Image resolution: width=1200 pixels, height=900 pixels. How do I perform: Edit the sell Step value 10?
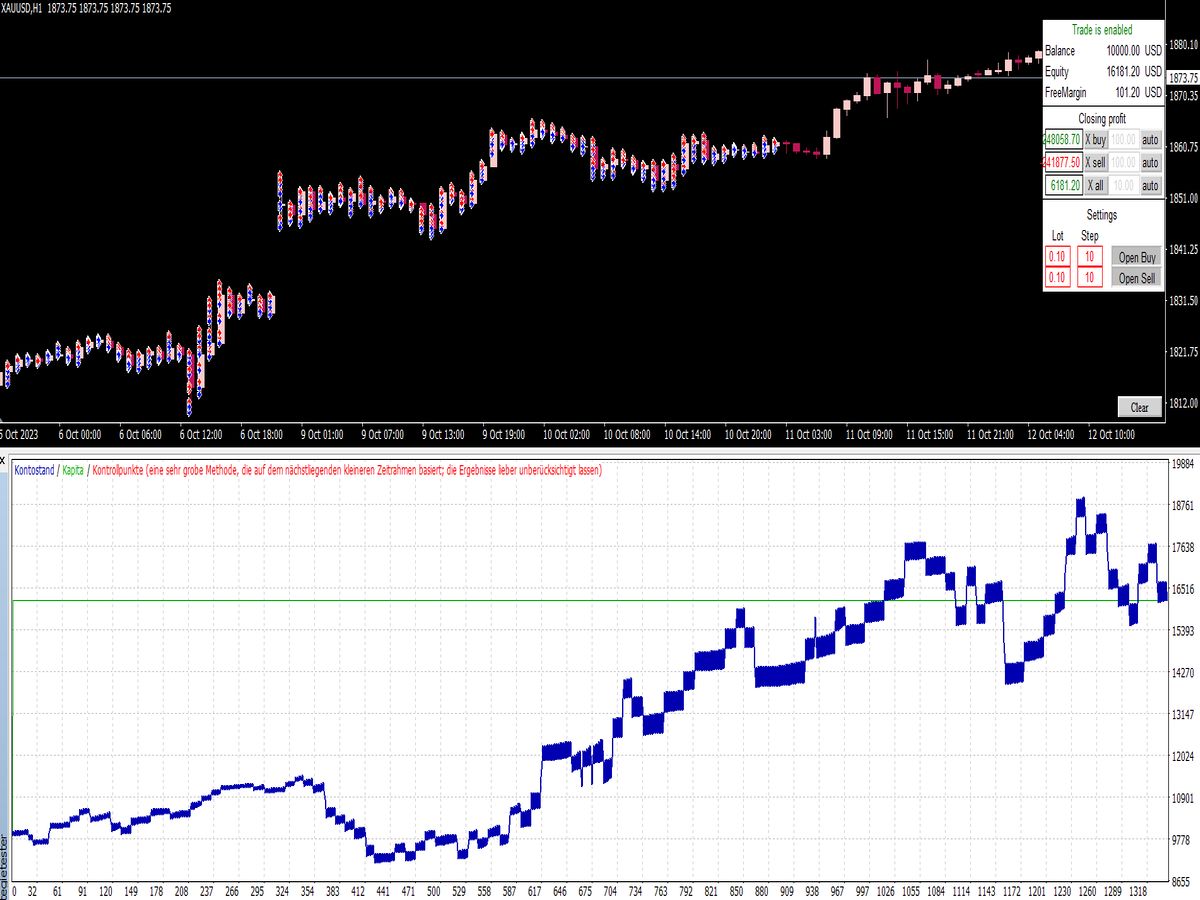coord(1088,277)
